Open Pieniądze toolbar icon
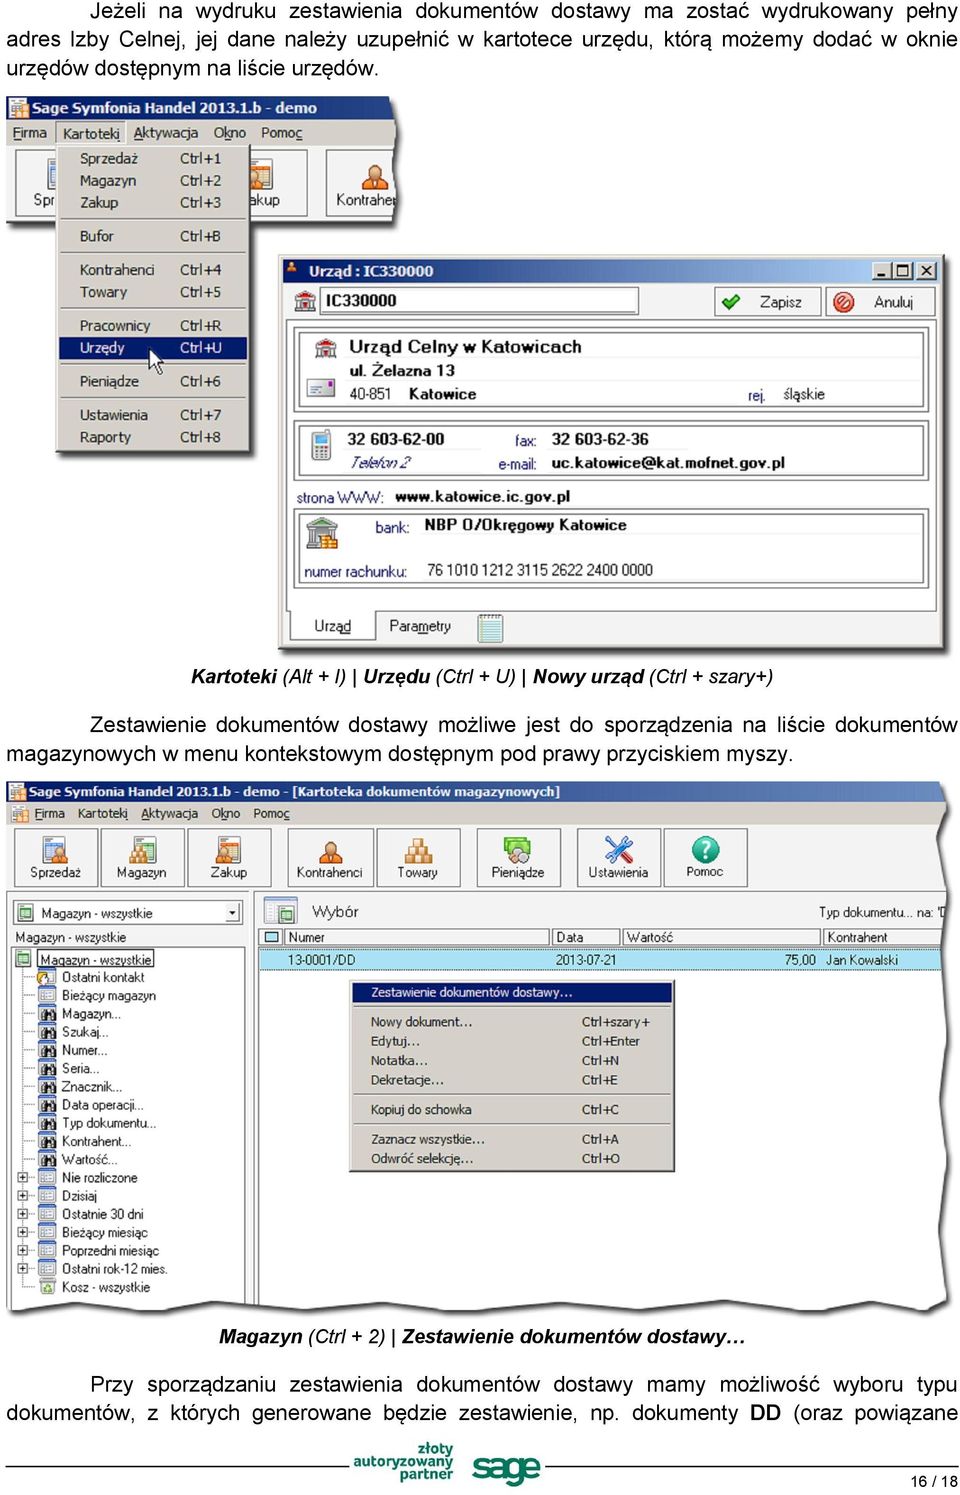 pyautogui.click(x=518, y=857)
